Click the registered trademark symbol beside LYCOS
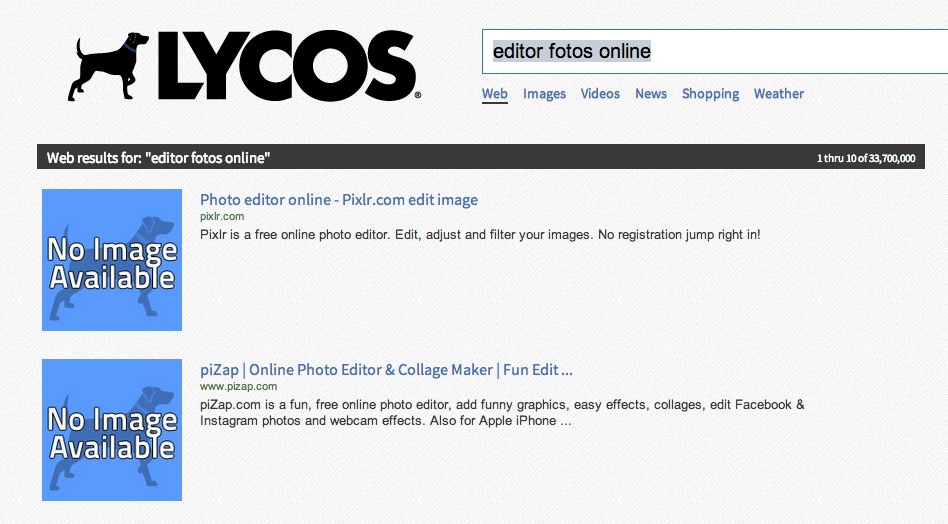This screenshot has width=948, height=524. pos(418,96)
